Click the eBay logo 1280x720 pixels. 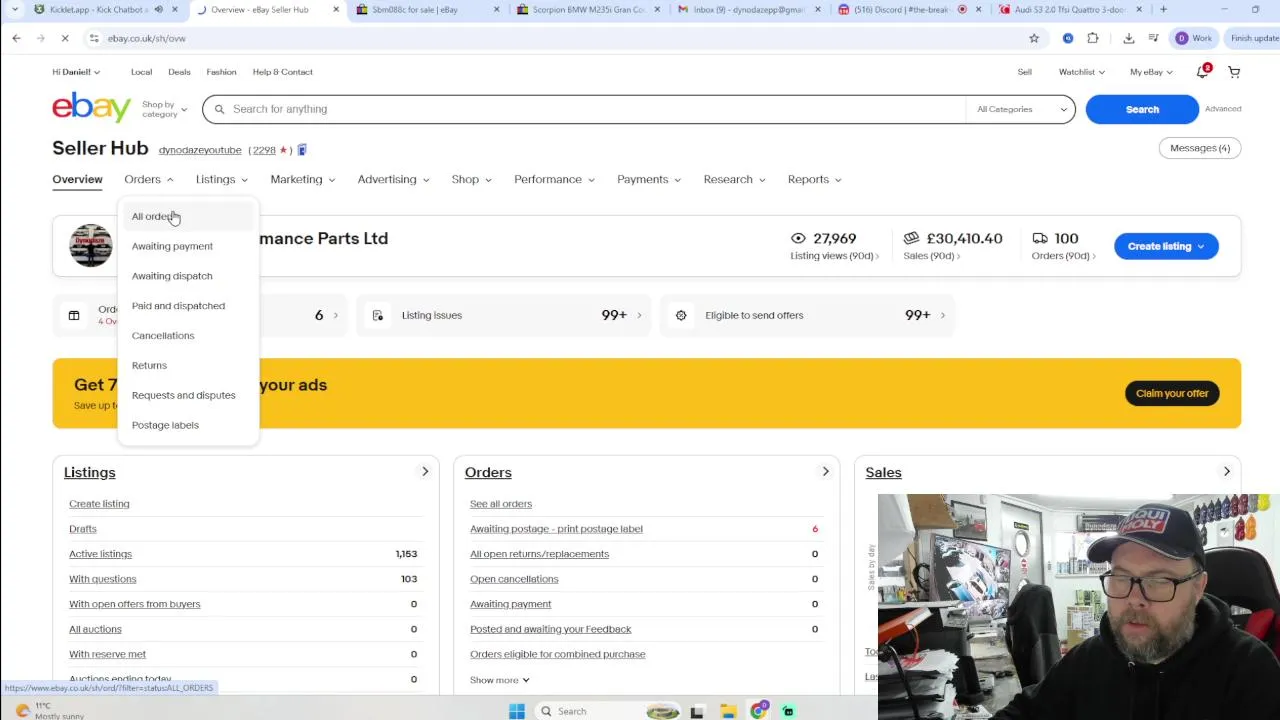pos(92,107)
